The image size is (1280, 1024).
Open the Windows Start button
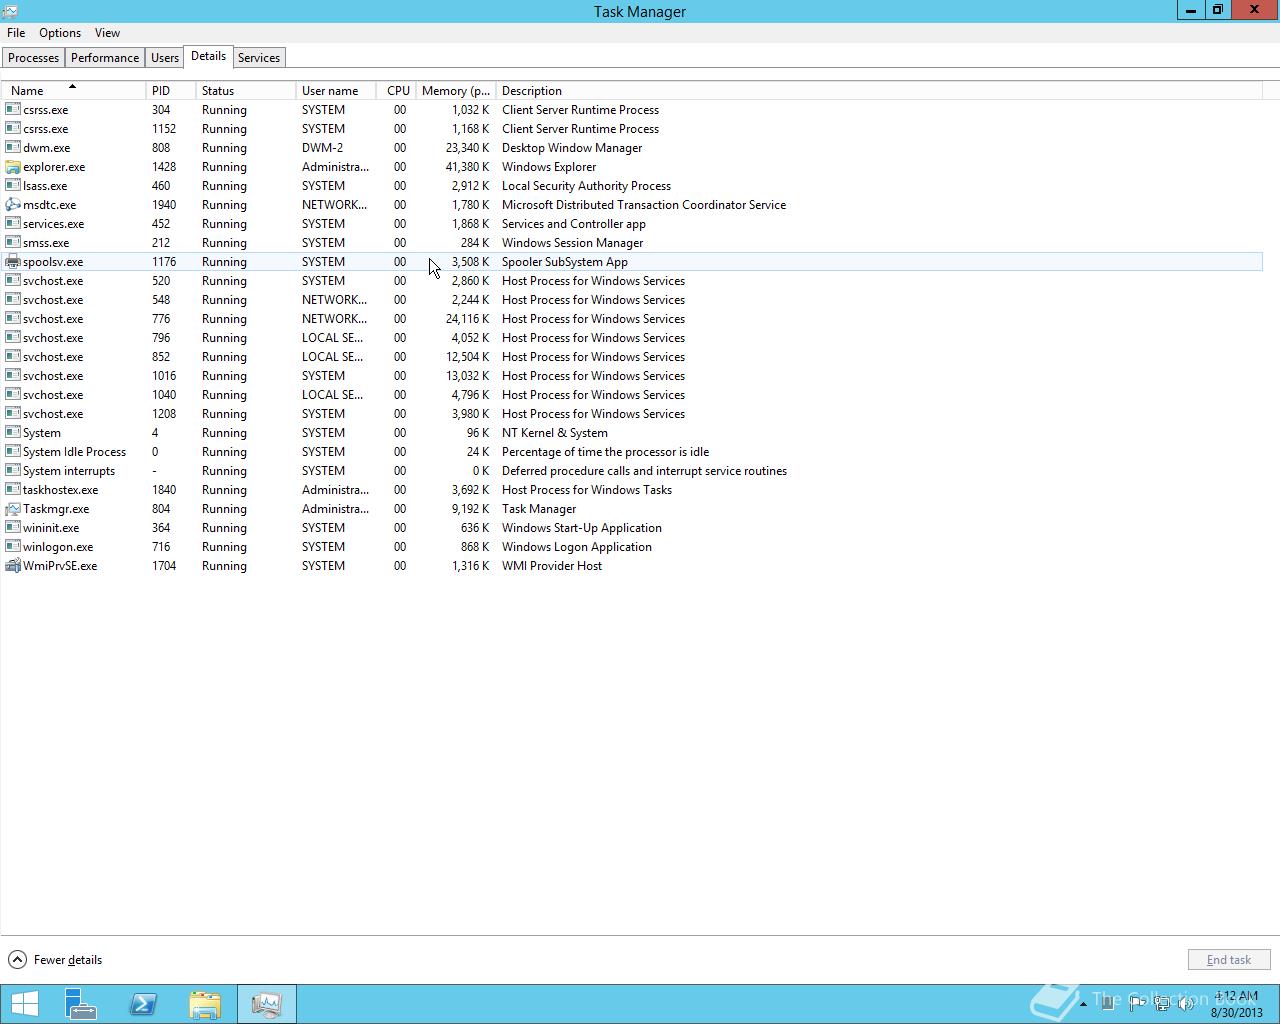coord(25,1004)
